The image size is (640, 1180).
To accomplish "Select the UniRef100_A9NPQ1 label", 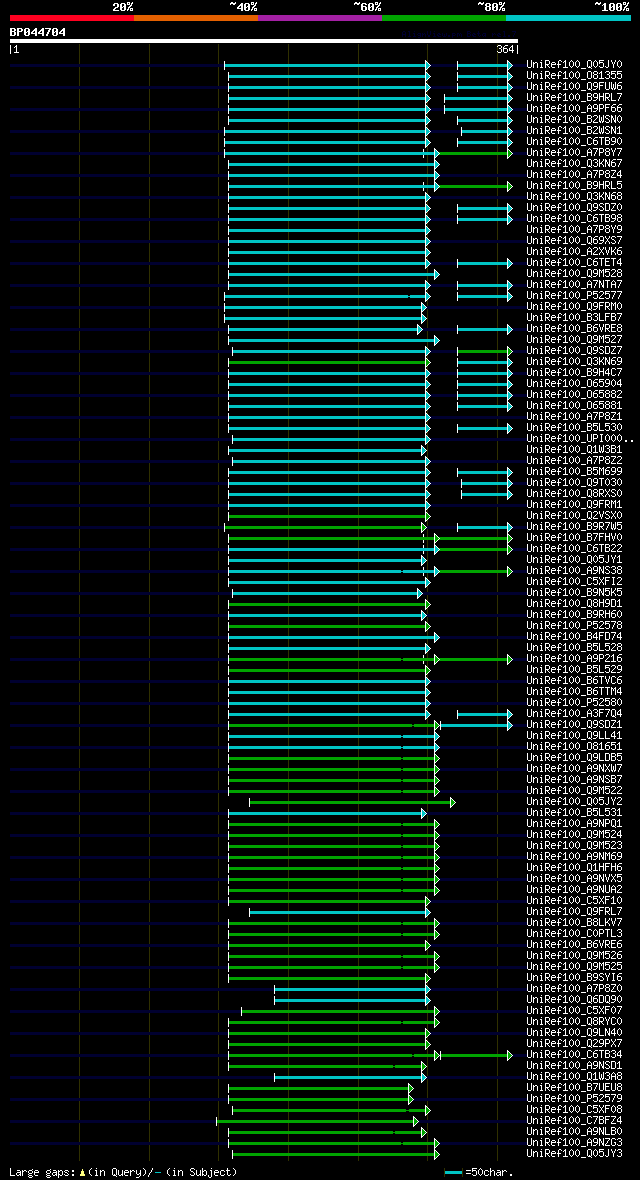I will pyautogui.click(x=574, y=823).
